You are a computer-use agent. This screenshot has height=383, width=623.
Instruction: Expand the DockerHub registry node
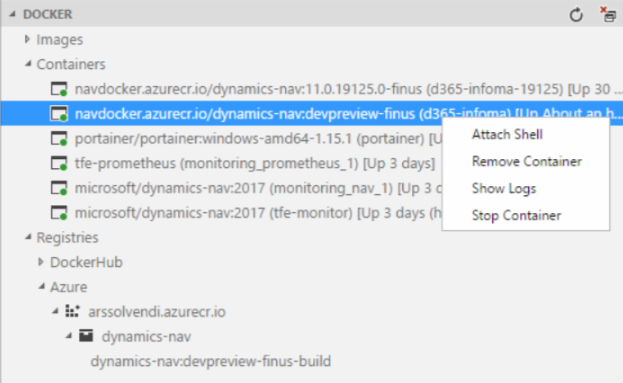(x=41, y=262)
